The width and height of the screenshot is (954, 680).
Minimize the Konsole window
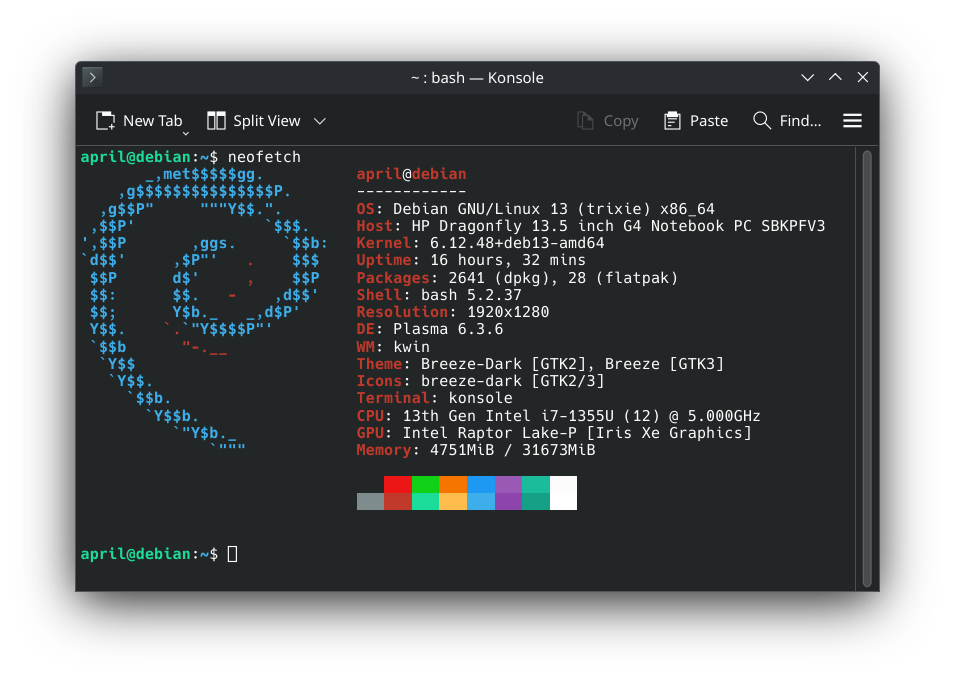click(807, 77)
